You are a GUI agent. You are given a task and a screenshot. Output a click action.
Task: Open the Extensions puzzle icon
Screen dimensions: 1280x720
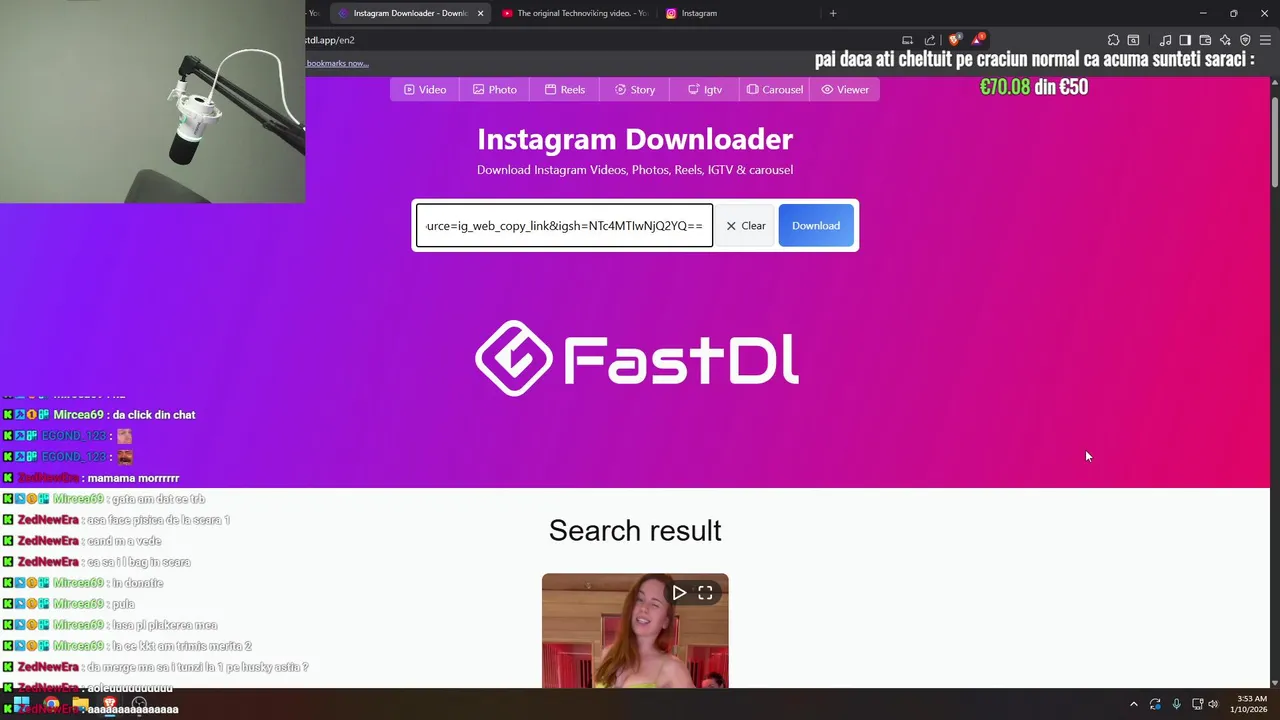pyautogui.click(x=1113, y=40)
